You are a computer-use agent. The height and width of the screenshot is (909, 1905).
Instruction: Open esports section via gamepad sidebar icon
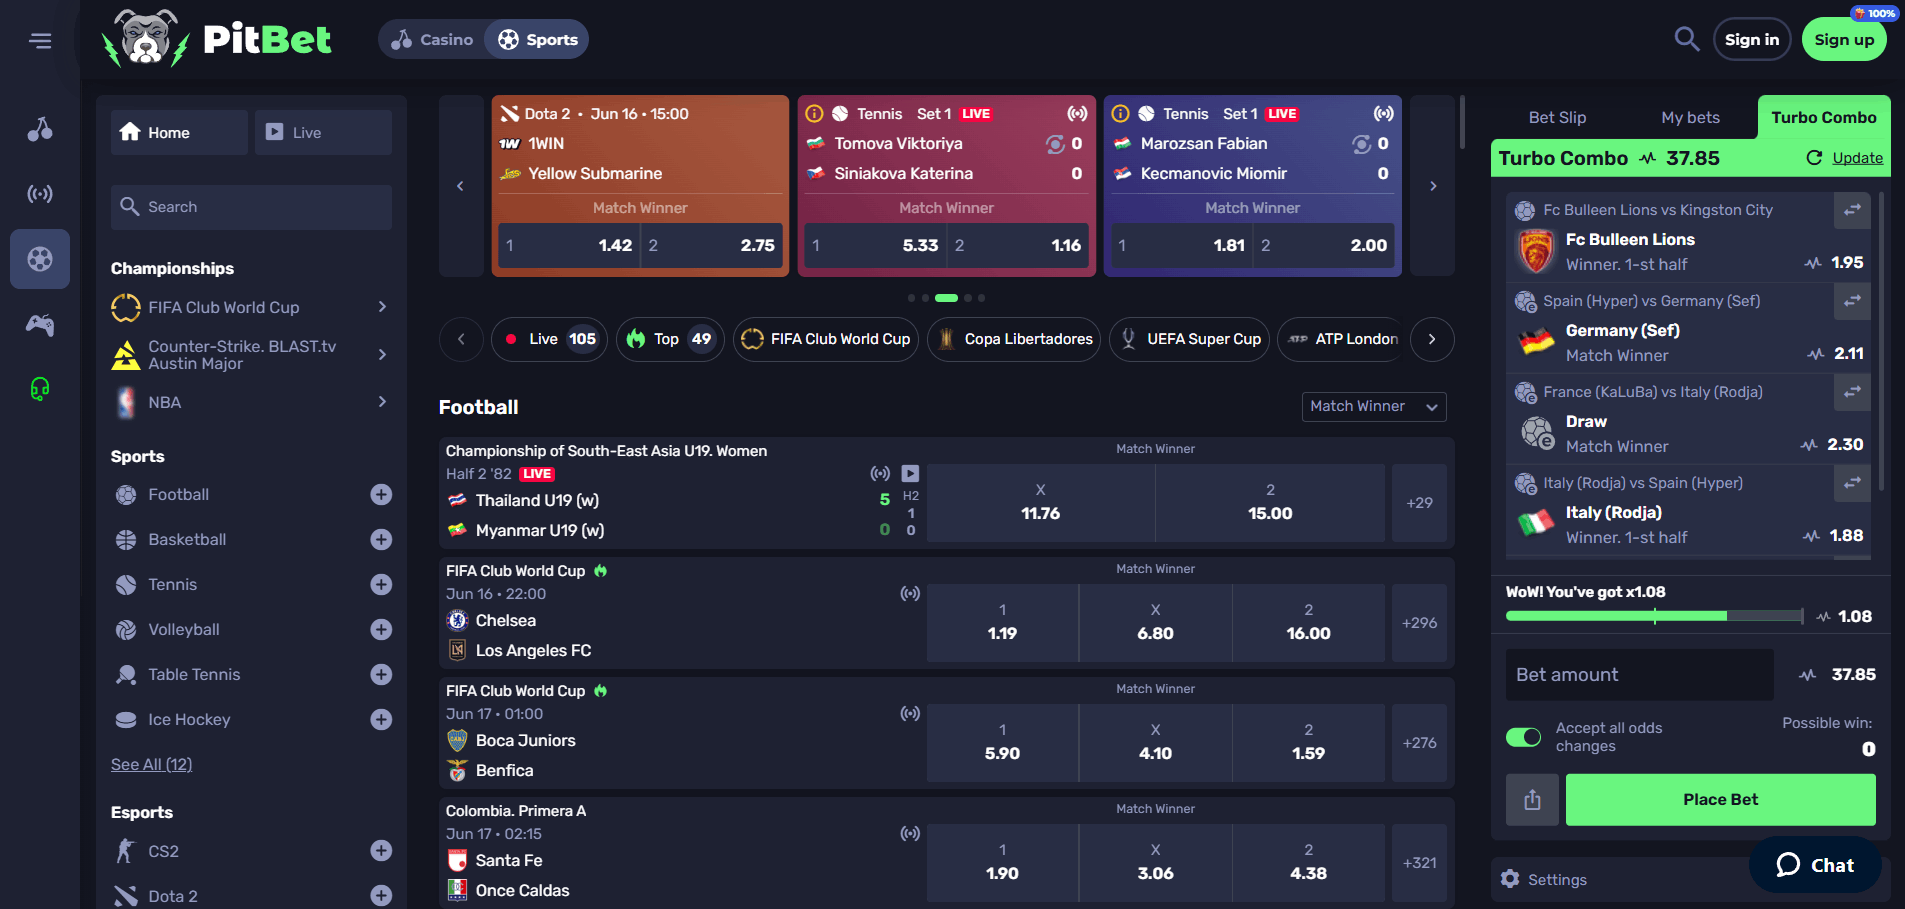[x=40, y=324]
